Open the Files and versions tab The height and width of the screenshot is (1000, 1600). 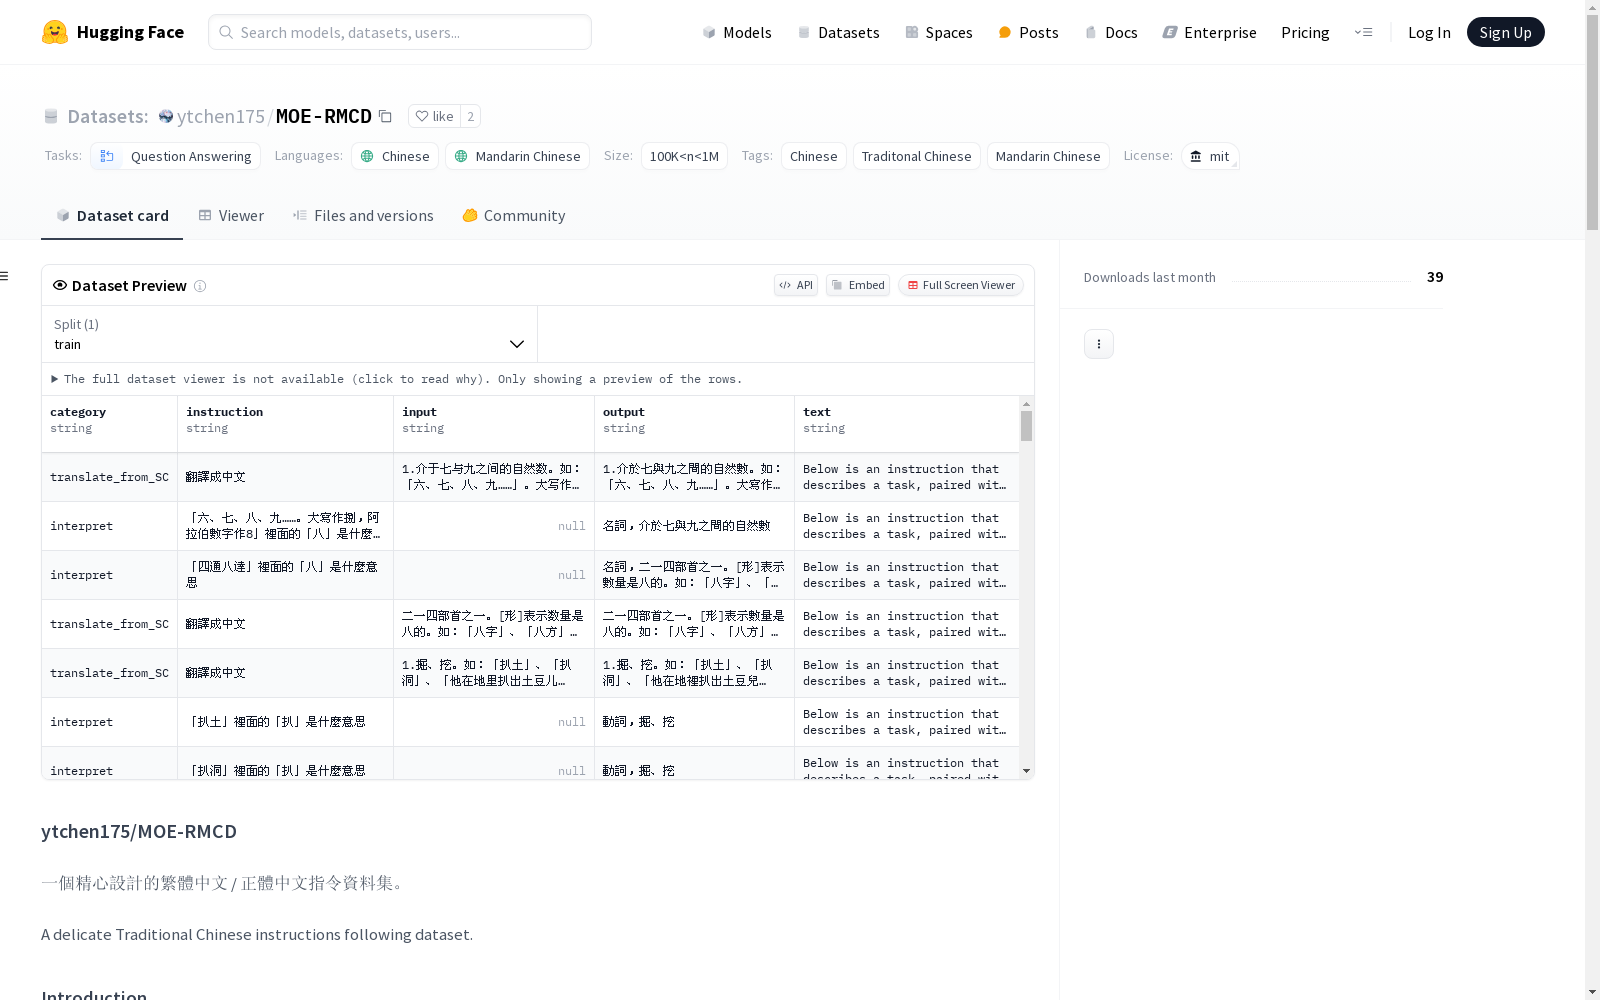pyautogui.click(x=363, y=216)
